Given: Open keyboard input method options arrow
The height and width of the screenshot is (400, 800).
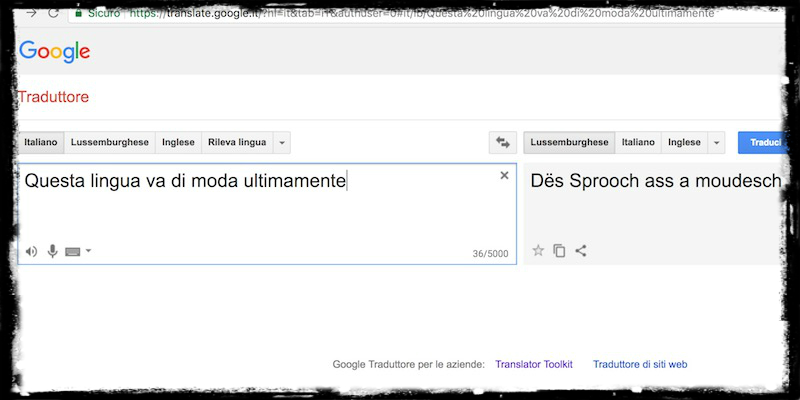Looking at the screenshot, I should click(x=88, y=251).
